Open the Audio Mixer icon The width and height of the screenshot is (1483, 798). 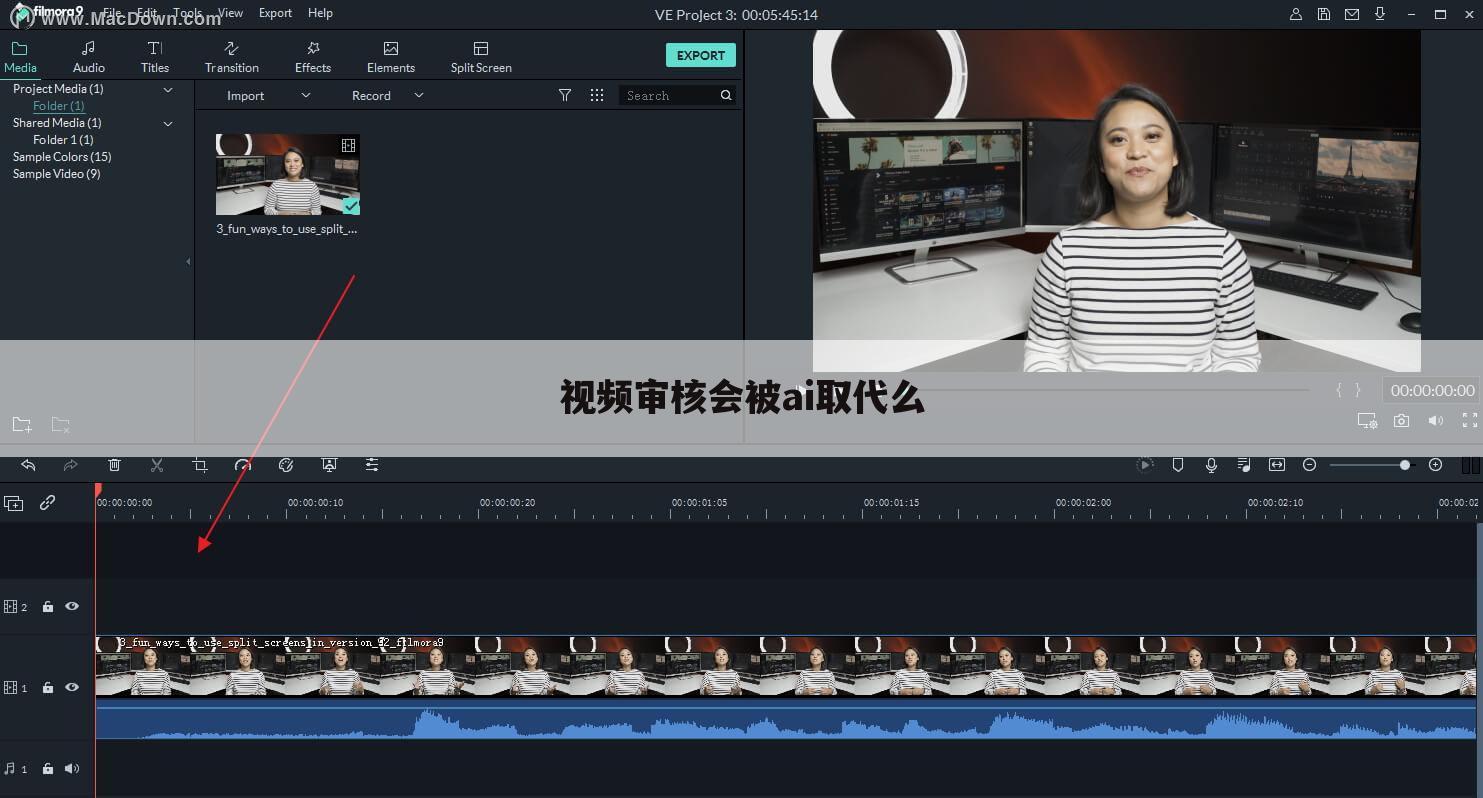point(1244,465)
